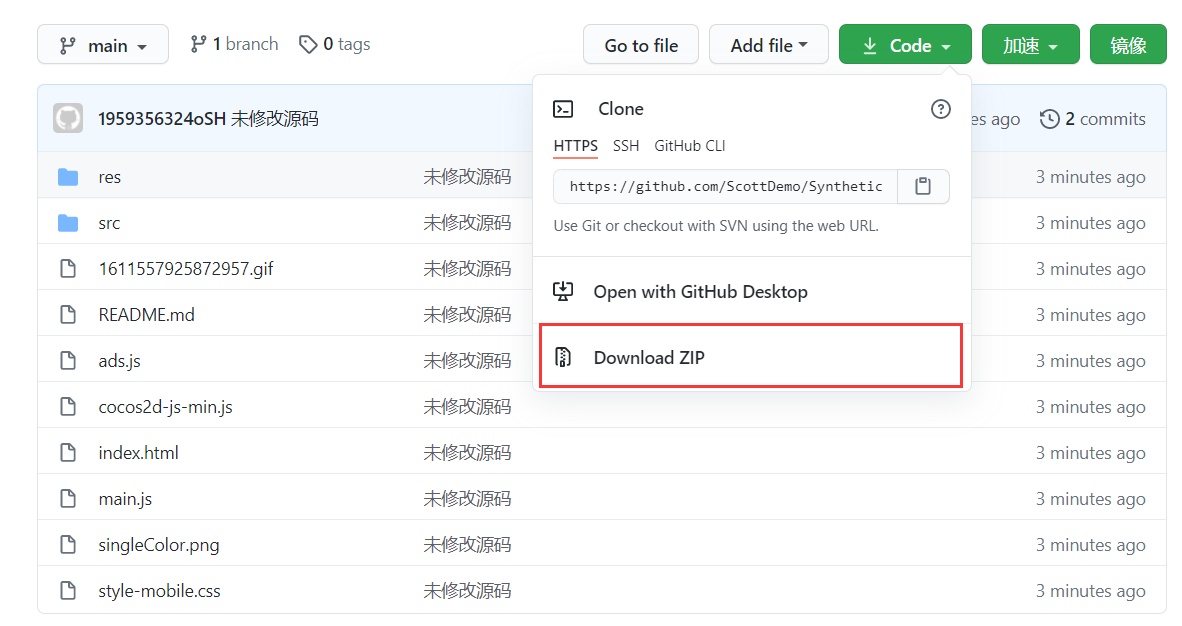
Task: Open singleColor.png file
Action: coord(158,545)
